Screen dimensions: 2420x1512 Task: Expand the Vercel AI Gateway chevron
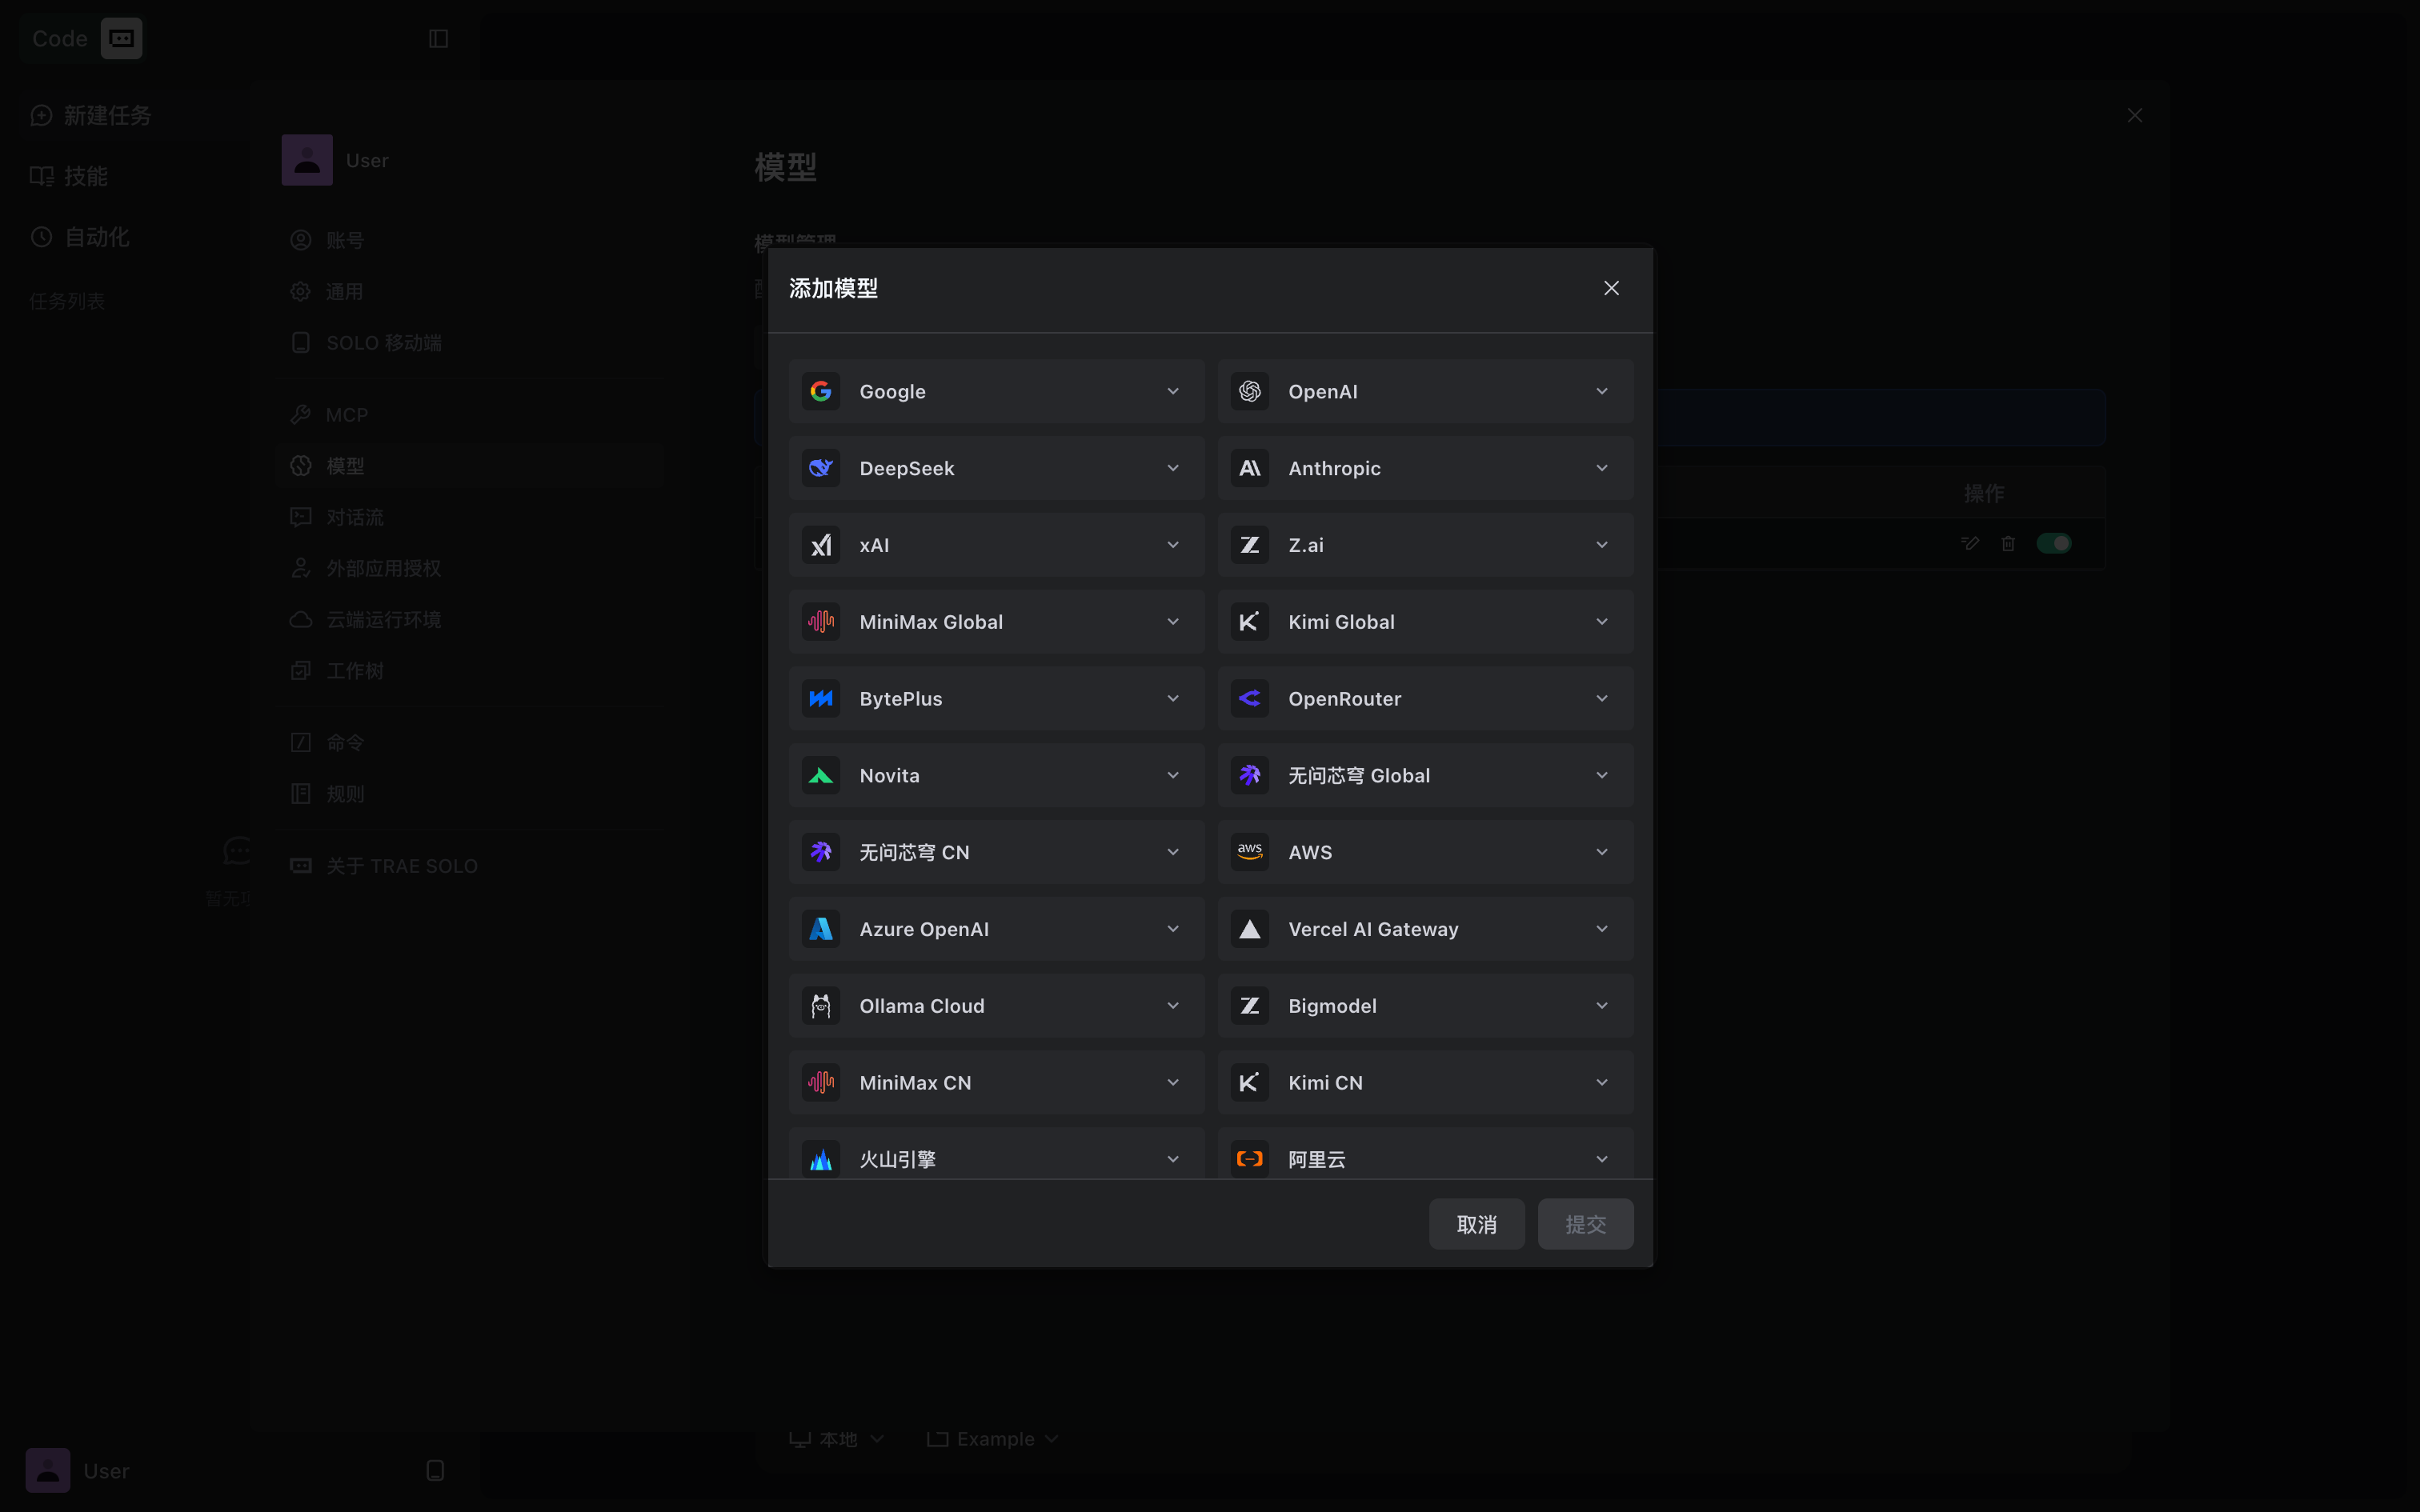click(x=1602, y=929)
